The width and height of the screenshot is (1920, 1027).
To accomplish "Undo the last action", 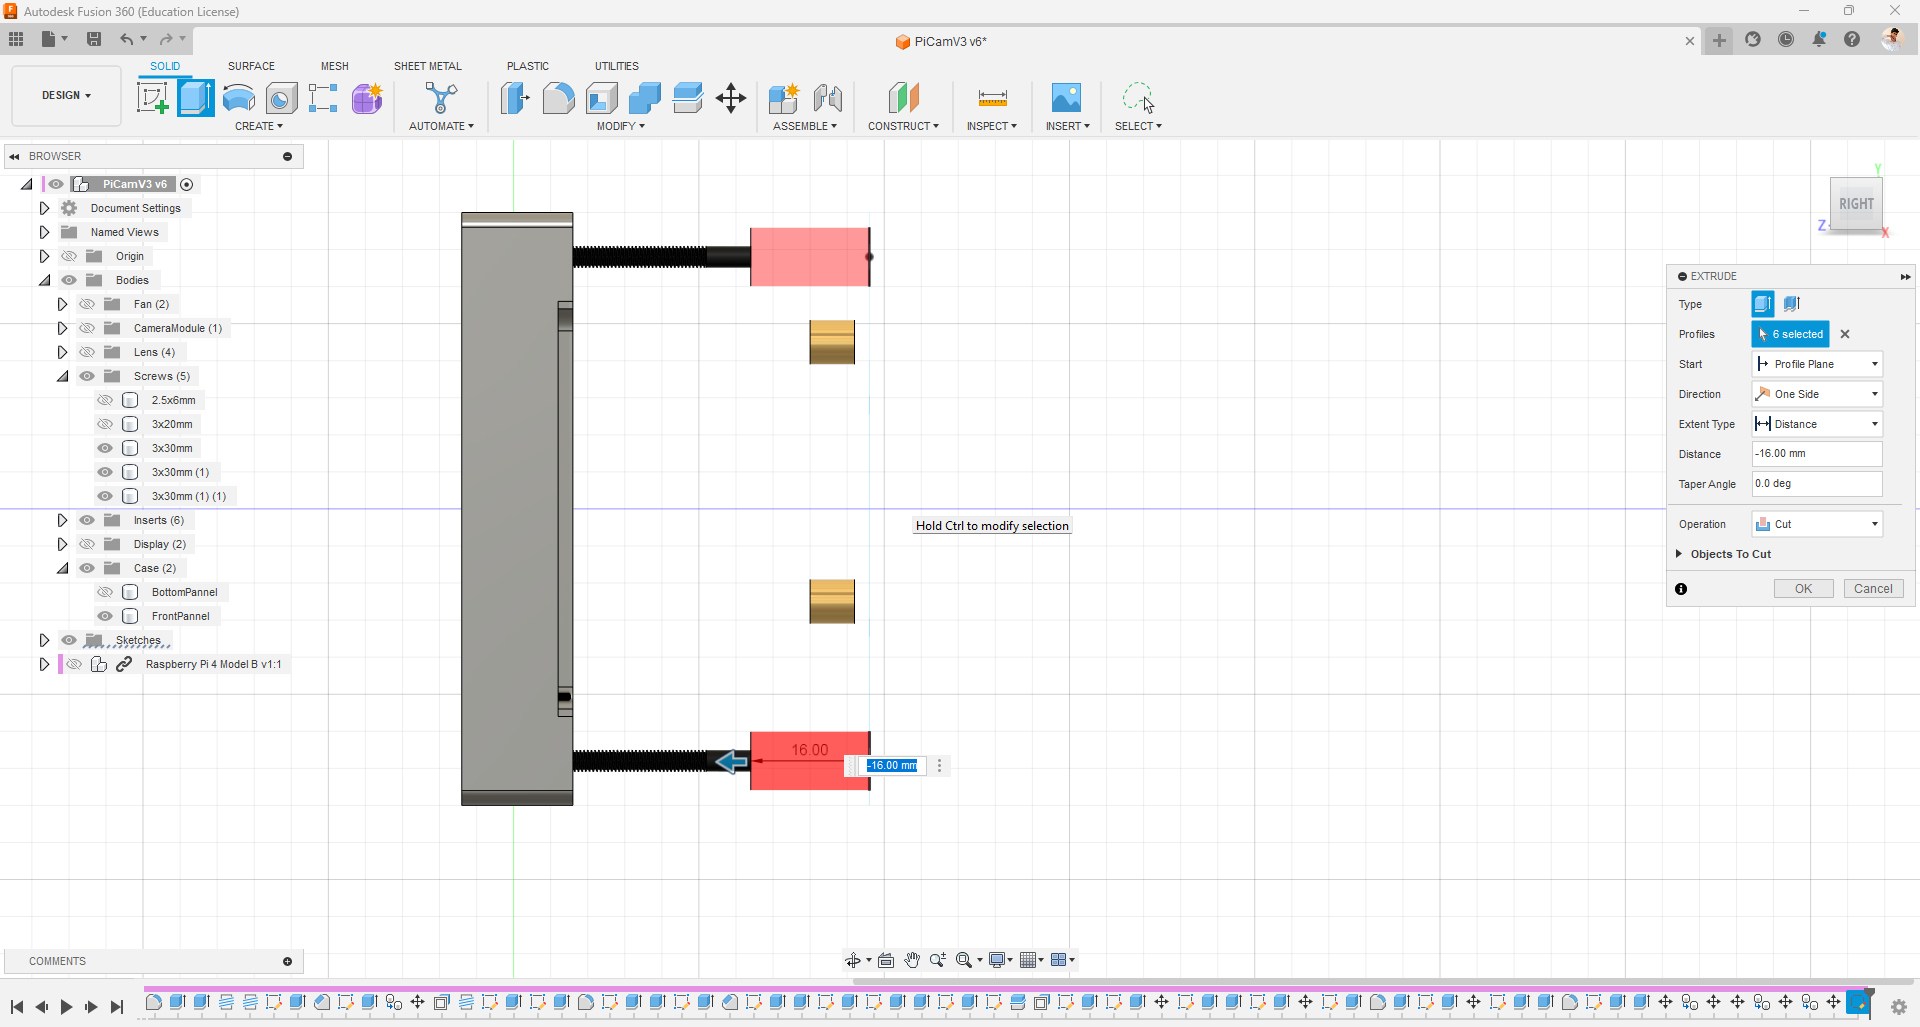I will [x=127, y=39].
